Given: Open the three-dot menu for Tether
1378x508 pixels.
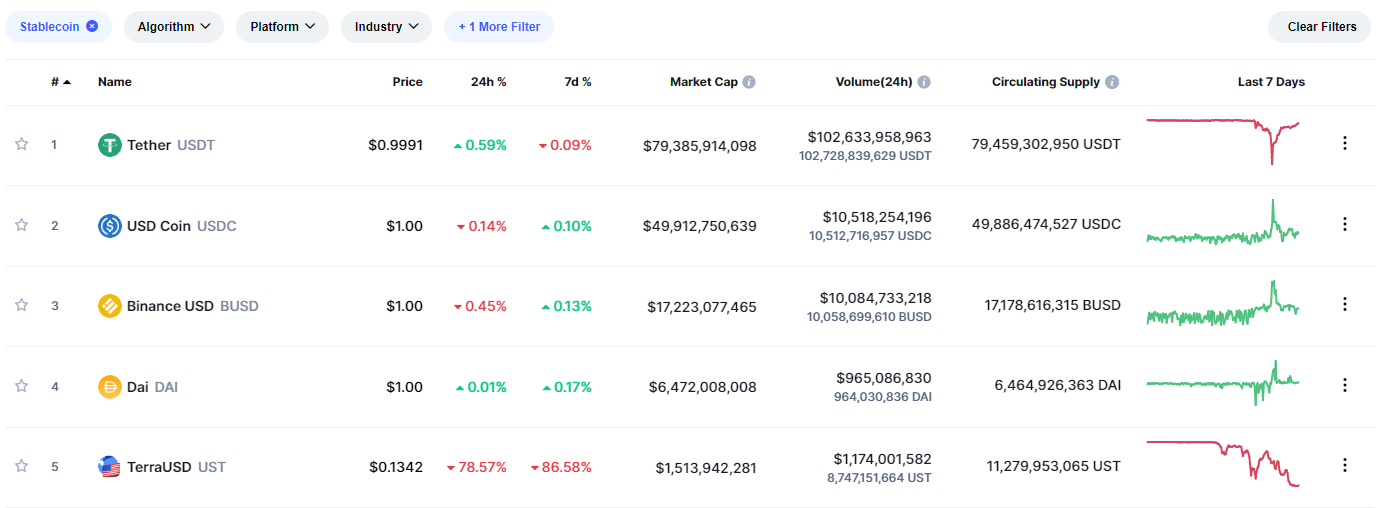Looking at the screenshot, I should [x=1345, y=144].
